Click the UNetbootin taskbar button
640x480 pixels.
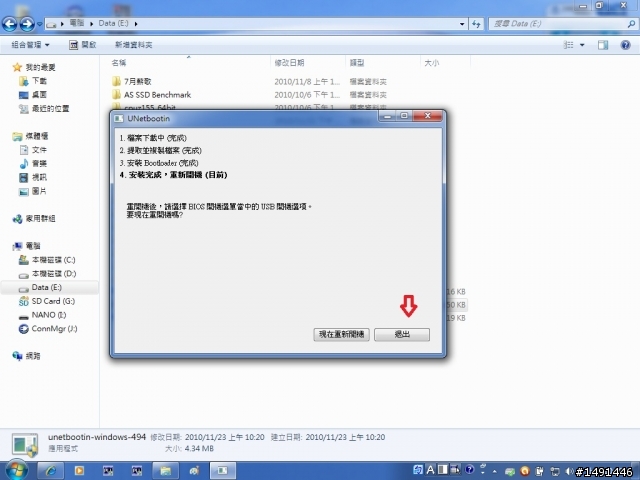[223, 471]
